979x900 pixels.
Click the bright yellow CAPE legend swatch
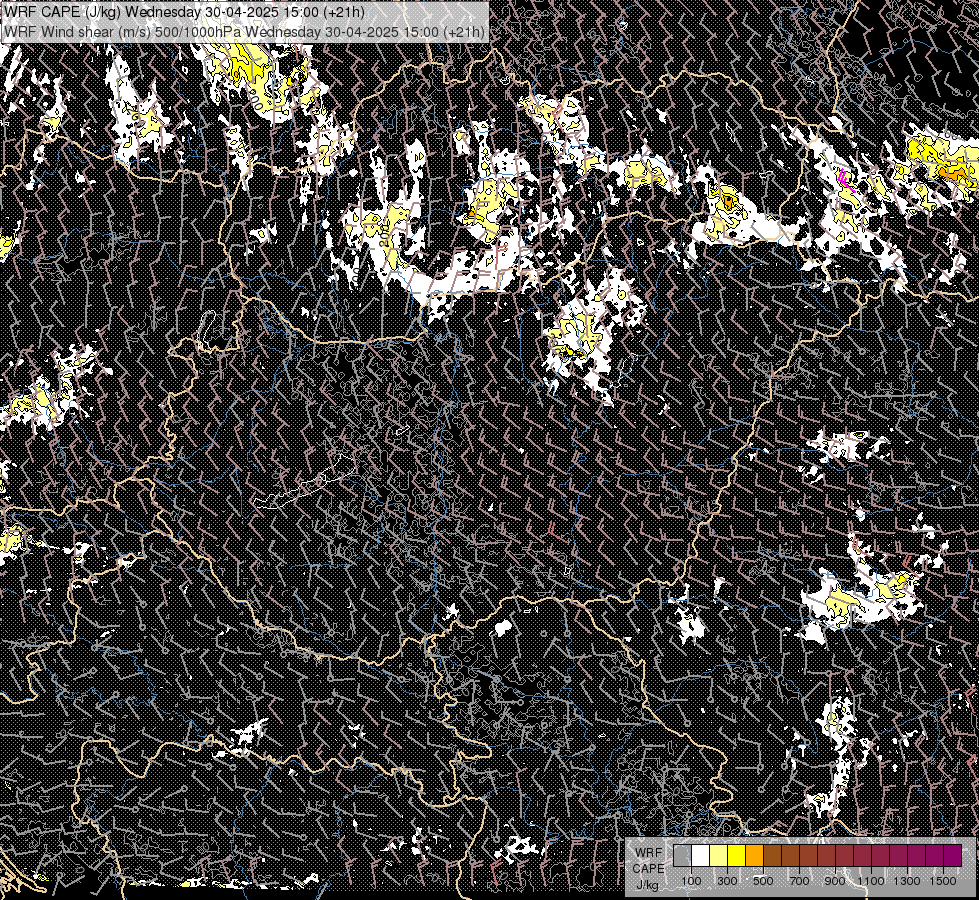coord(737,855)
